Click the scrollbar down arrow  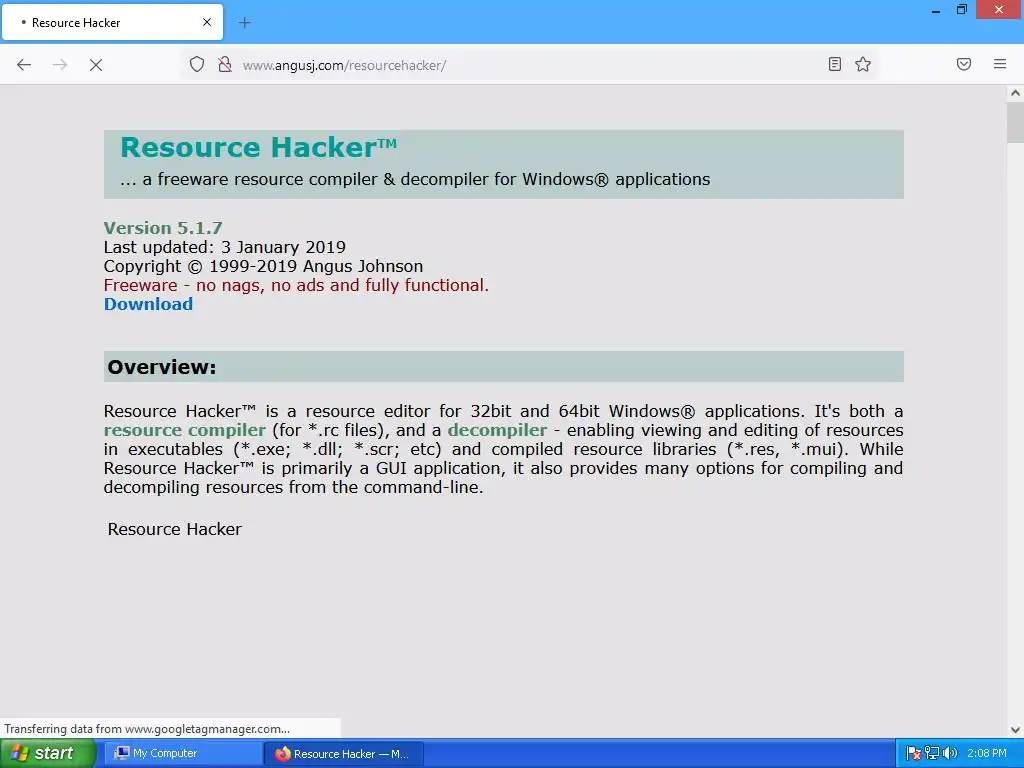tap(1015, 730)
